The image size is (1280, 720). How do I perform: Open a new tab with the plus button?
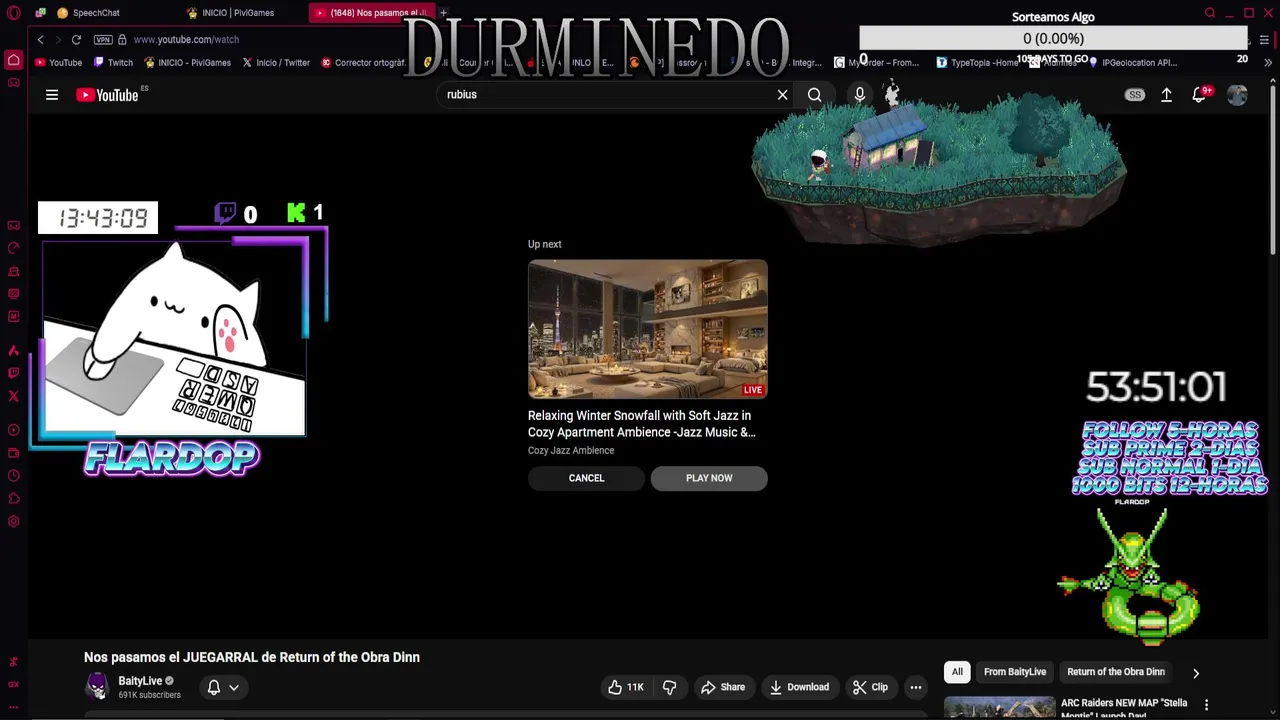tap(443, 13)
